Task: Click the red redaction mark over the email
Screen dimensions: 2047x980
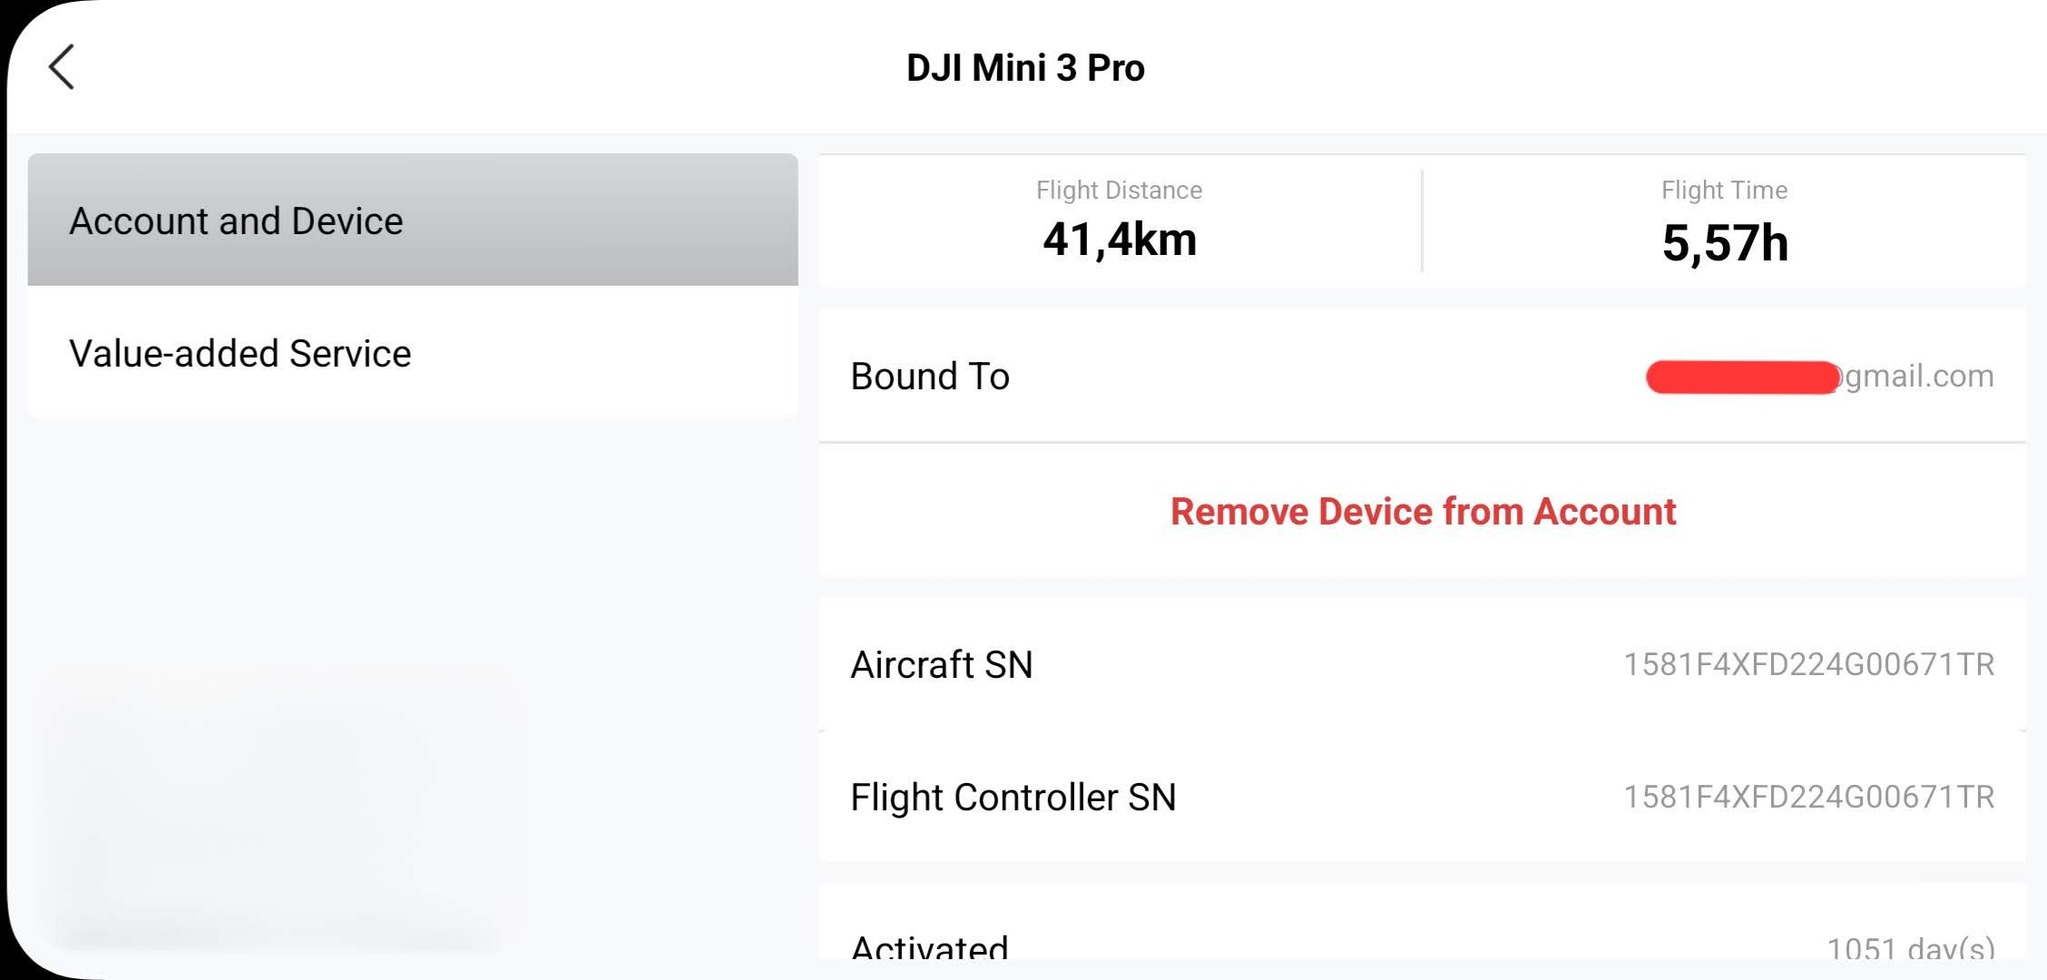Action: pos(1741,377)
